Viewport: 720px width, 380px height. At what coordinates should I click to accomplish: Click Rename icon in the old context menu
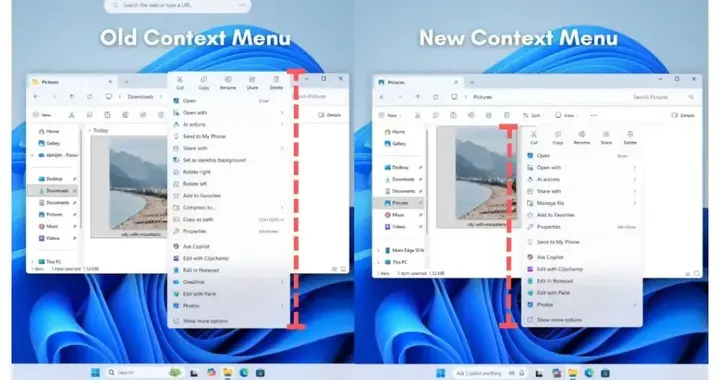228,79
